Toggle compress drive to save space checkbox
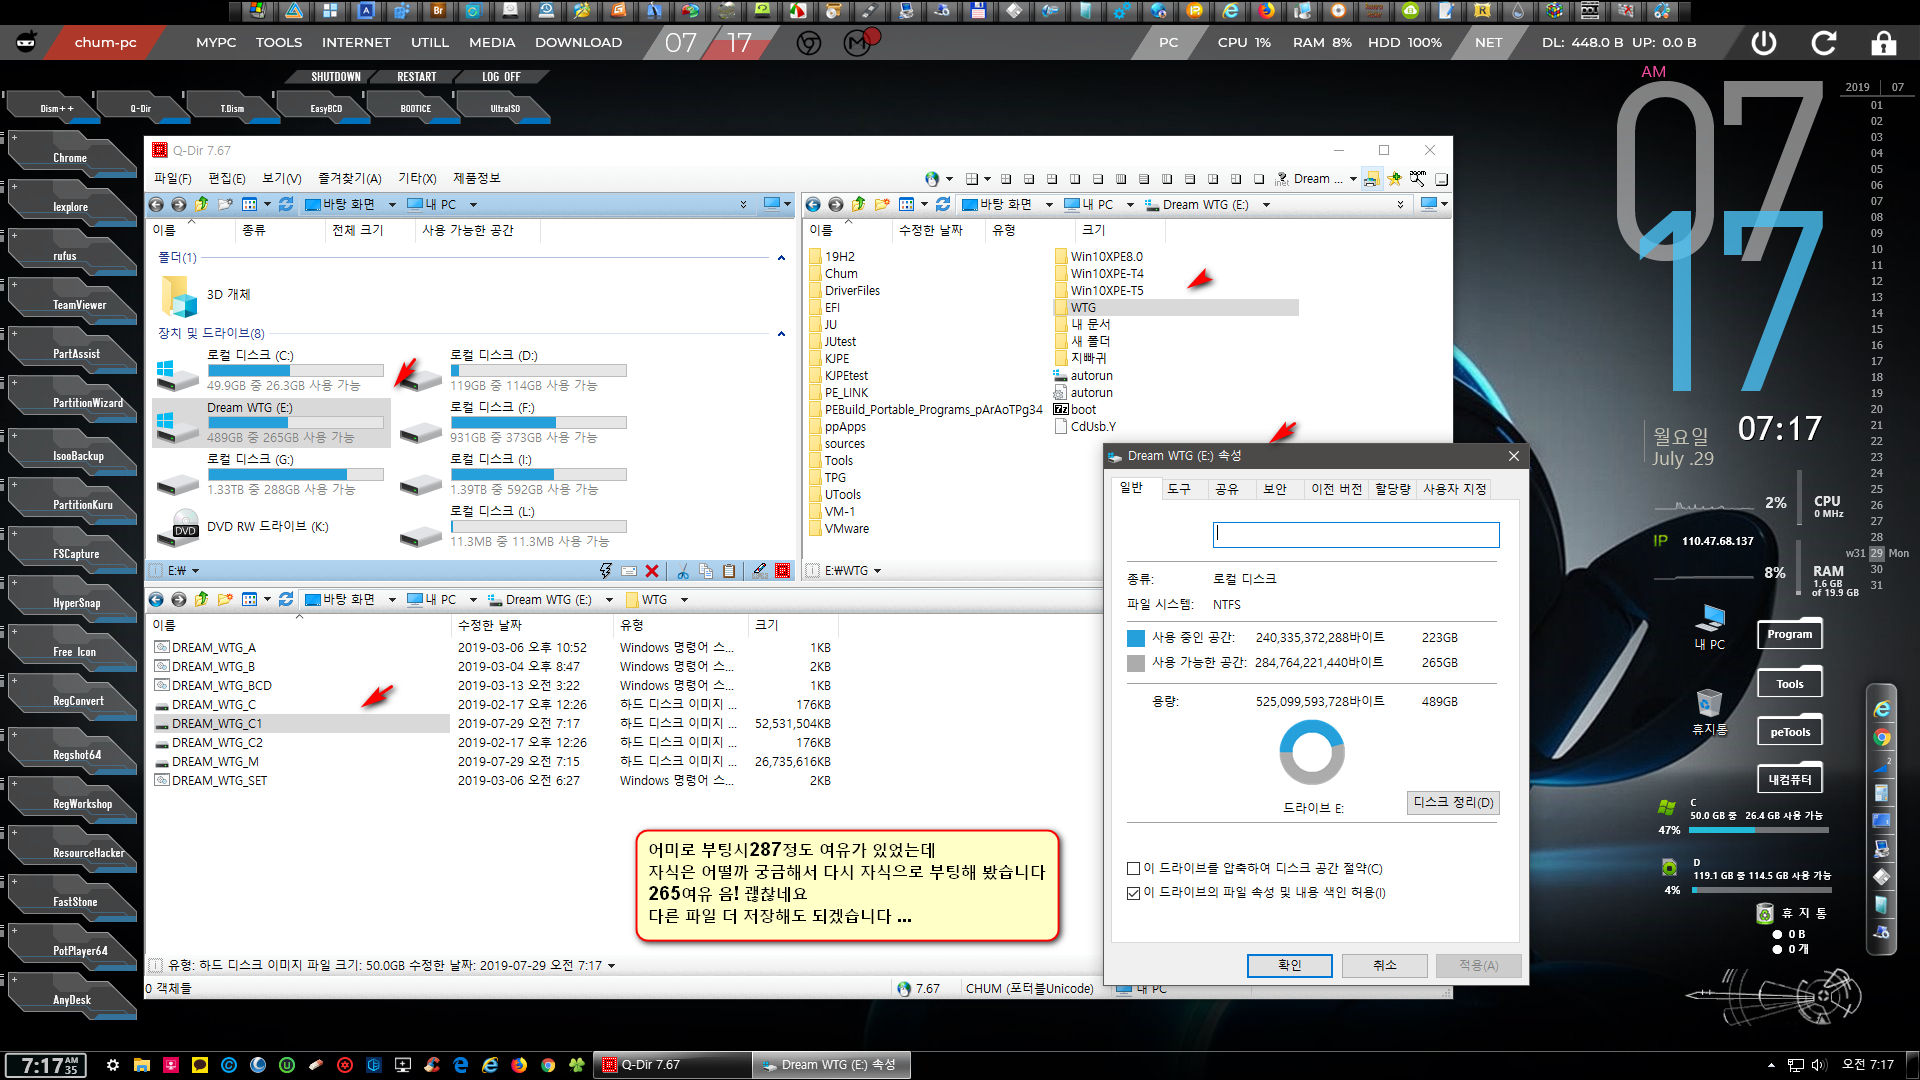 pyautogui.click(x=1133, y=868)
